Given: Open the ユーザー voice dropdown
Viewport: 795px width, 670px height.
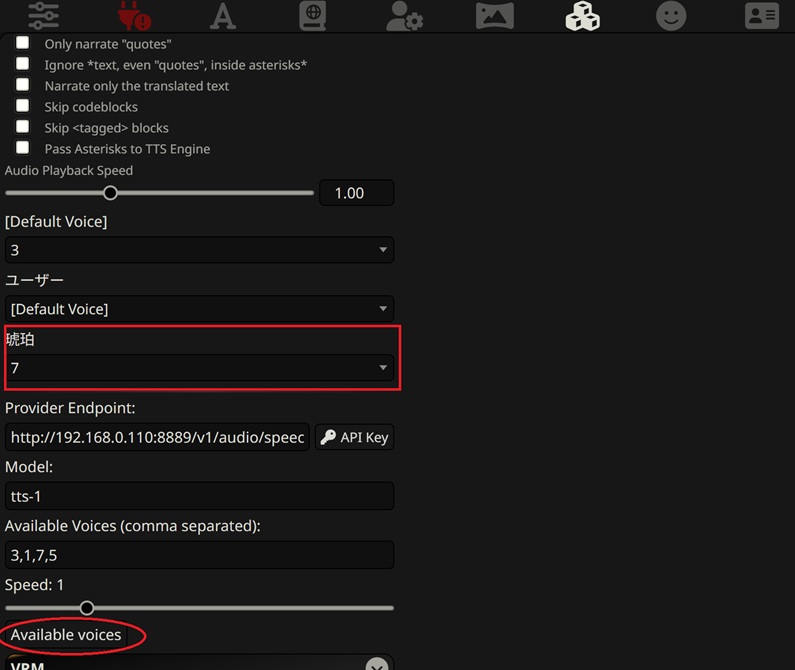Looking at the screenshot, I should click(x=199, y=308).
